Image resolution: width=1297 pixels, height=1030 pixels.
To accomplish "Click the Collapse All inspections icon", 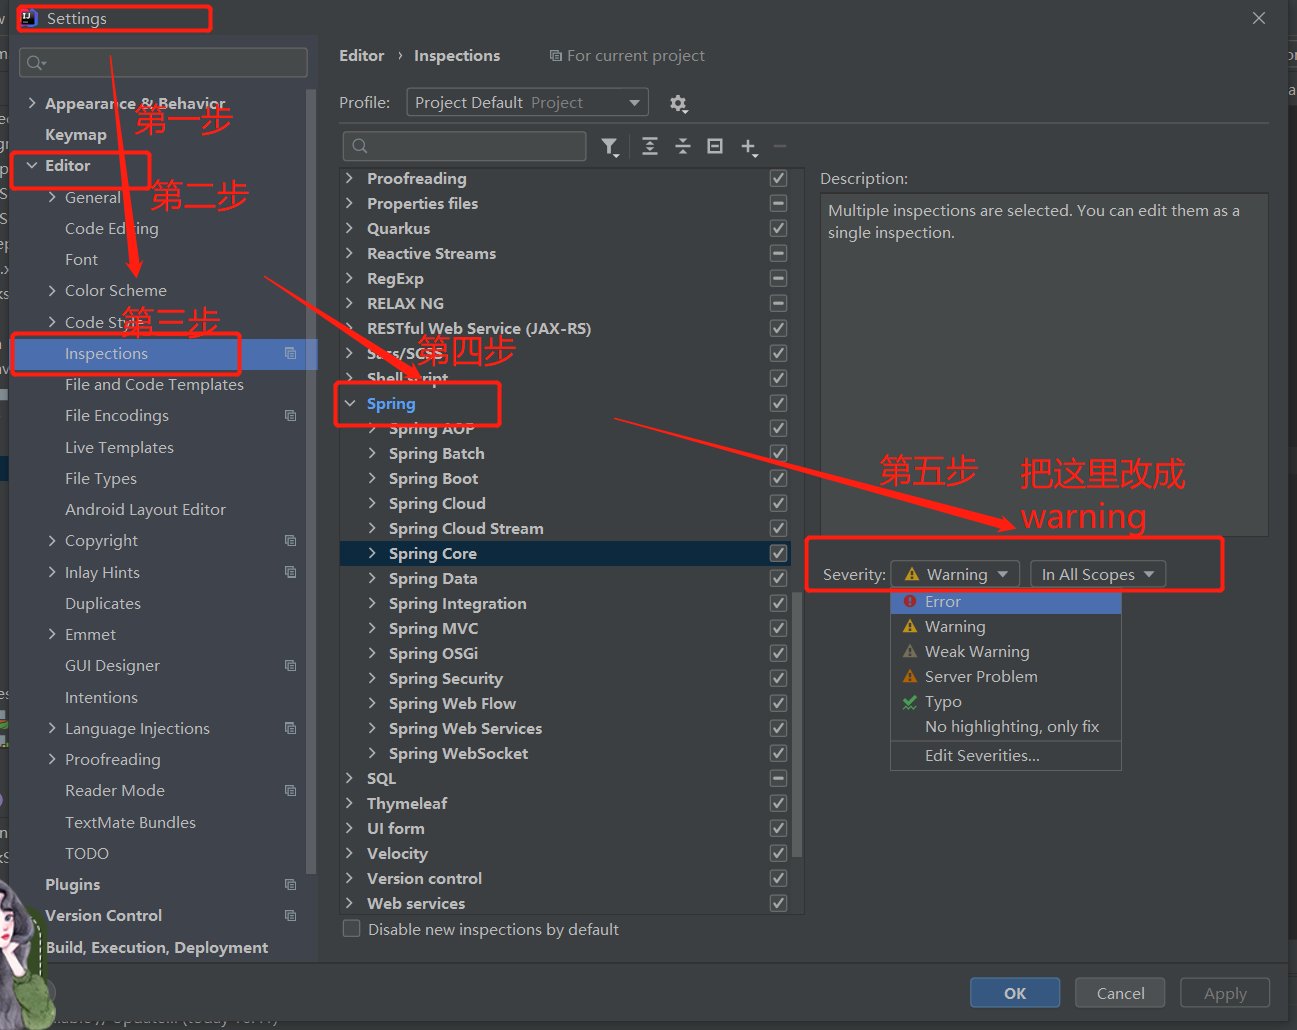I will [x=683, y=146].
